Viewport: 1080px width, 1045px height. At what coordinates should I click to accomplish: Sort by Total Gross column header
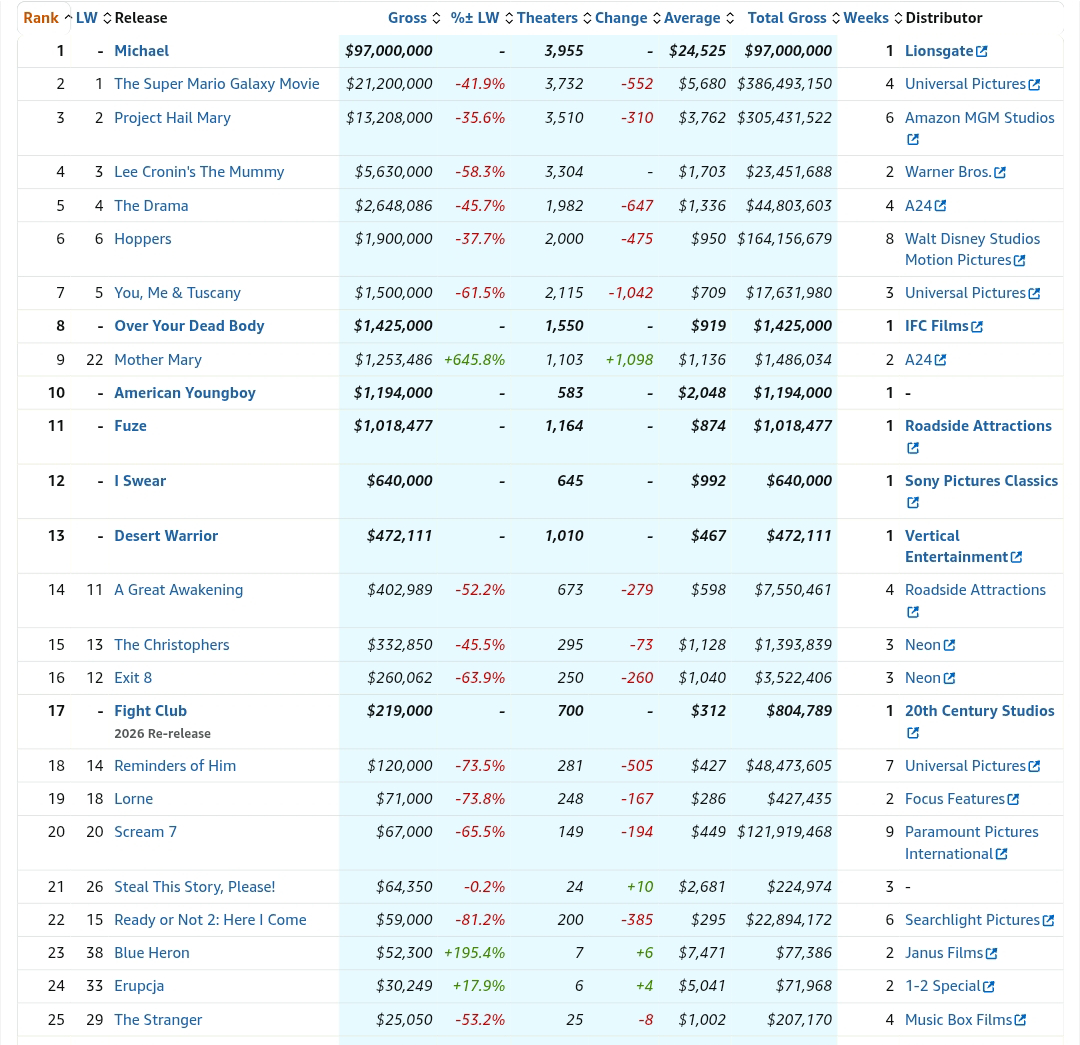pyautogui.click(x=787, y=18)
